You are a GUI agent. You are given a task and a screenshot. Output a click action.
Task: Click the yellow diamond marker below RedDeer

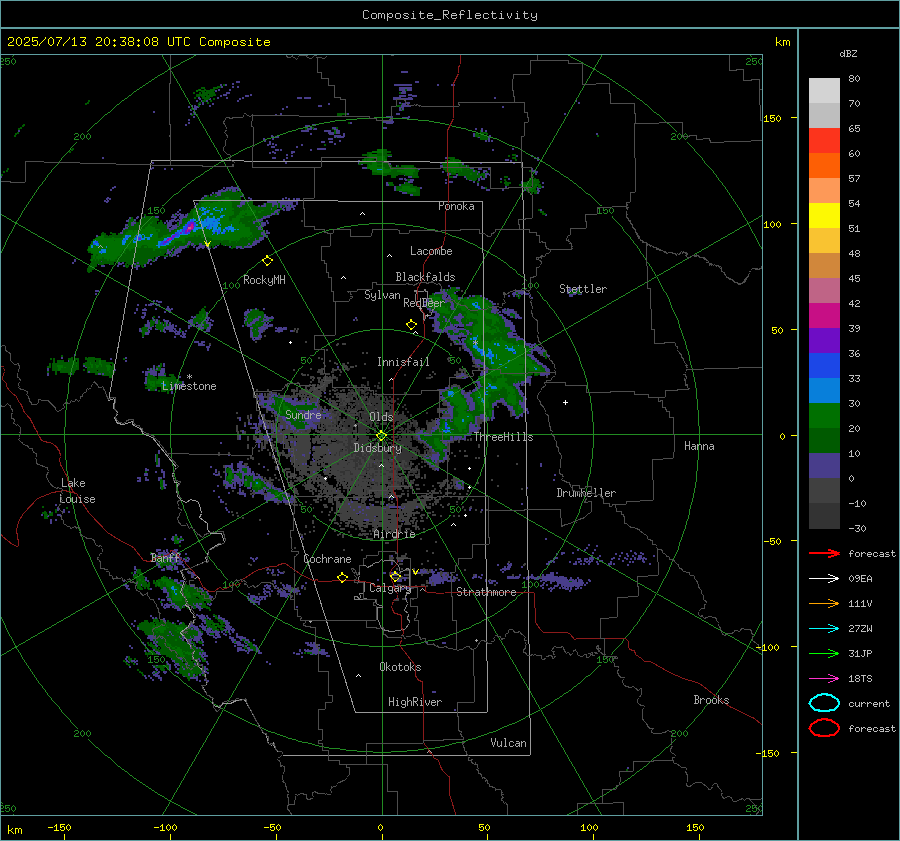[x=412, y=325]
